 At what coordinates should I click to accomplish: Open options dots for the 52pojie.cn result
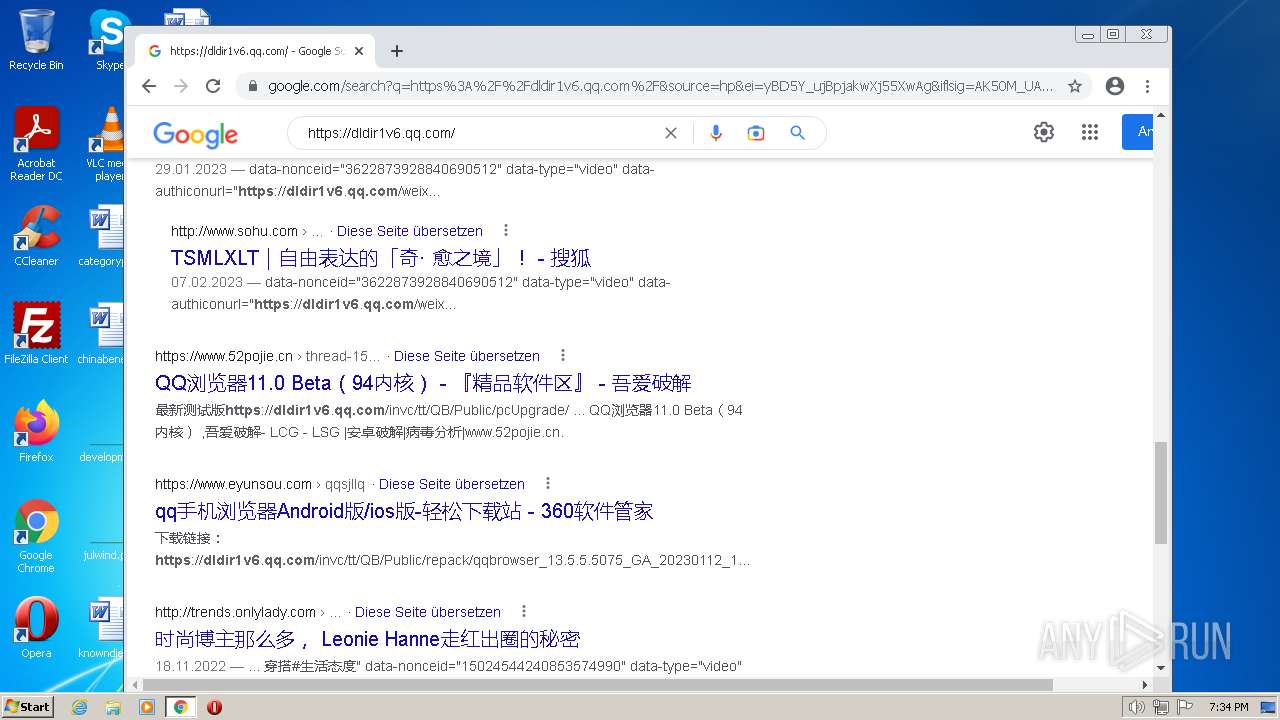pyautogui.click(x=563, y=355)
